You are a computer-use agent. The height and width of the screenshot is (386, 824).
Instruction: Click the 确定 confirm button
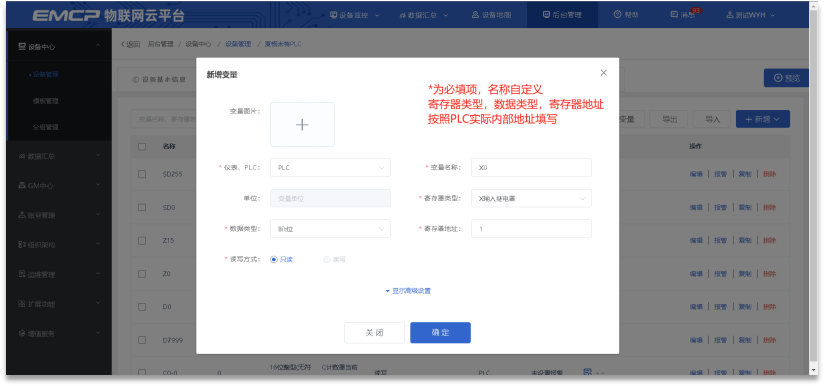(x=440, y=333)
